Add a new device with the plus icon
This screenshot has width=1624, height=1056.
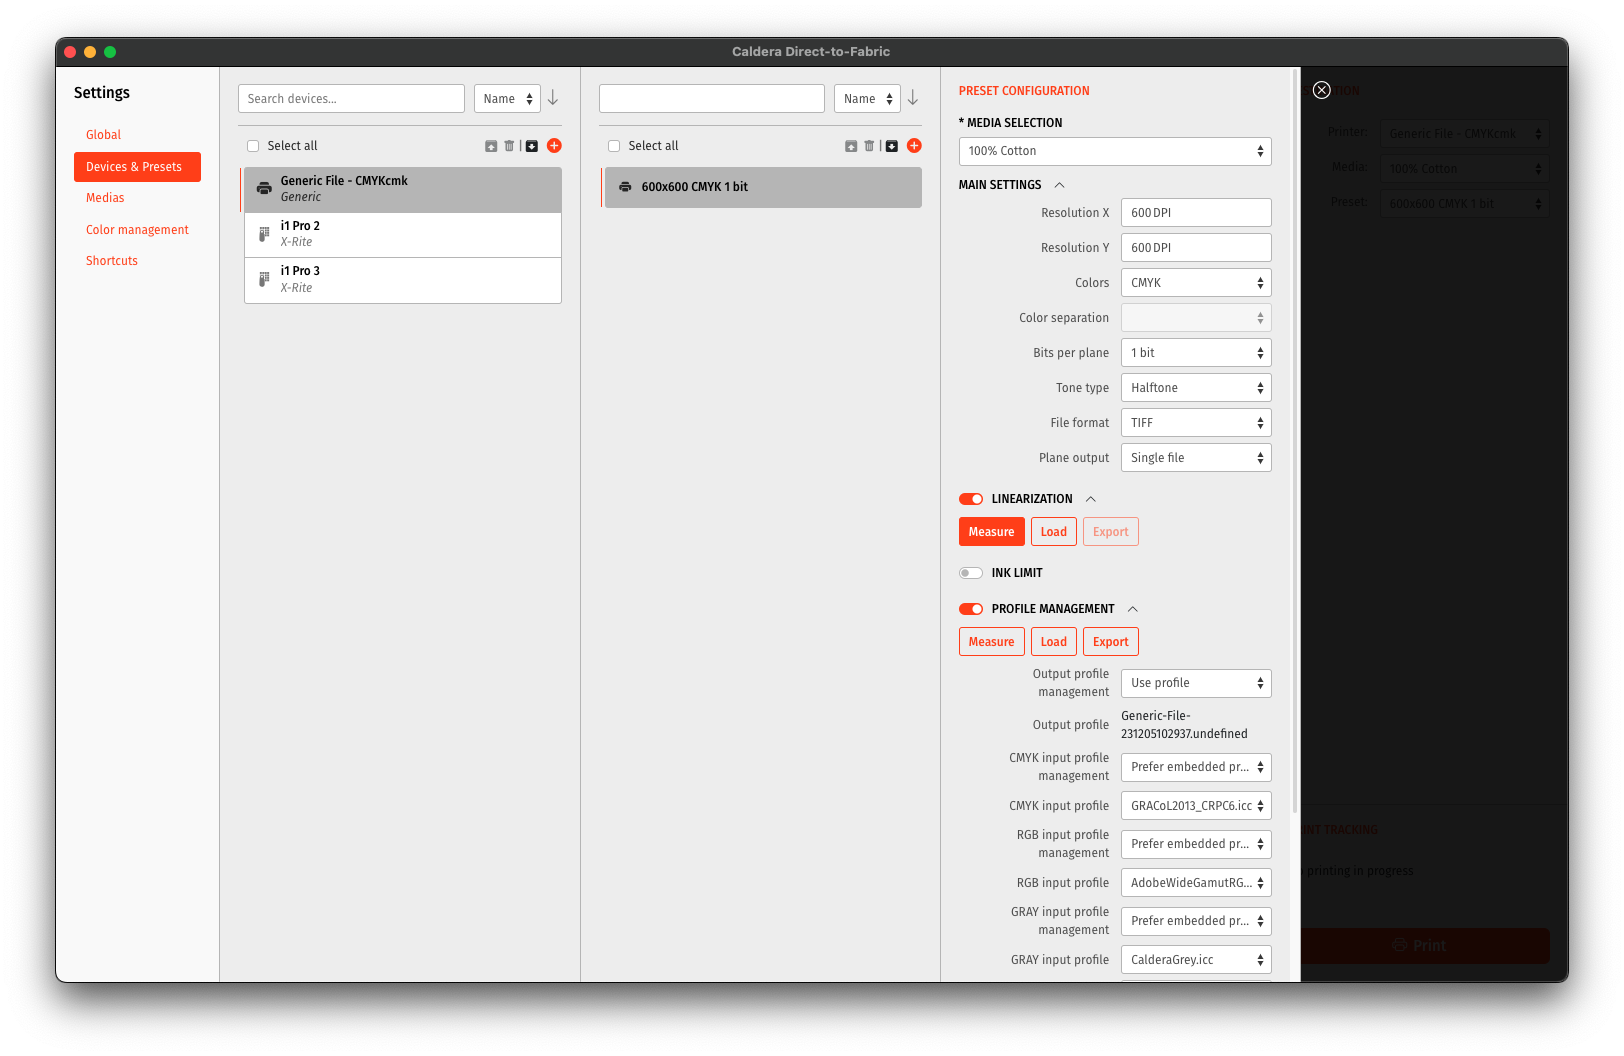coord(554,146)
